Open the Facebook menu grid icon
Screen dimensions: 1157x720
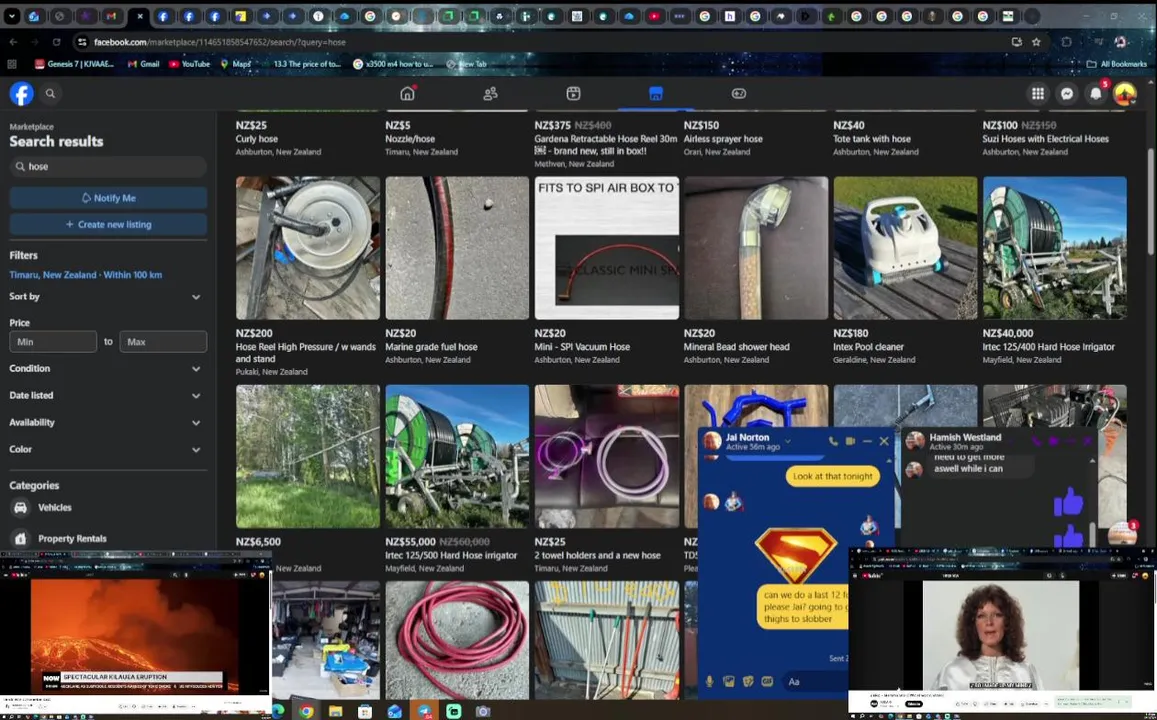(1037, 94)
